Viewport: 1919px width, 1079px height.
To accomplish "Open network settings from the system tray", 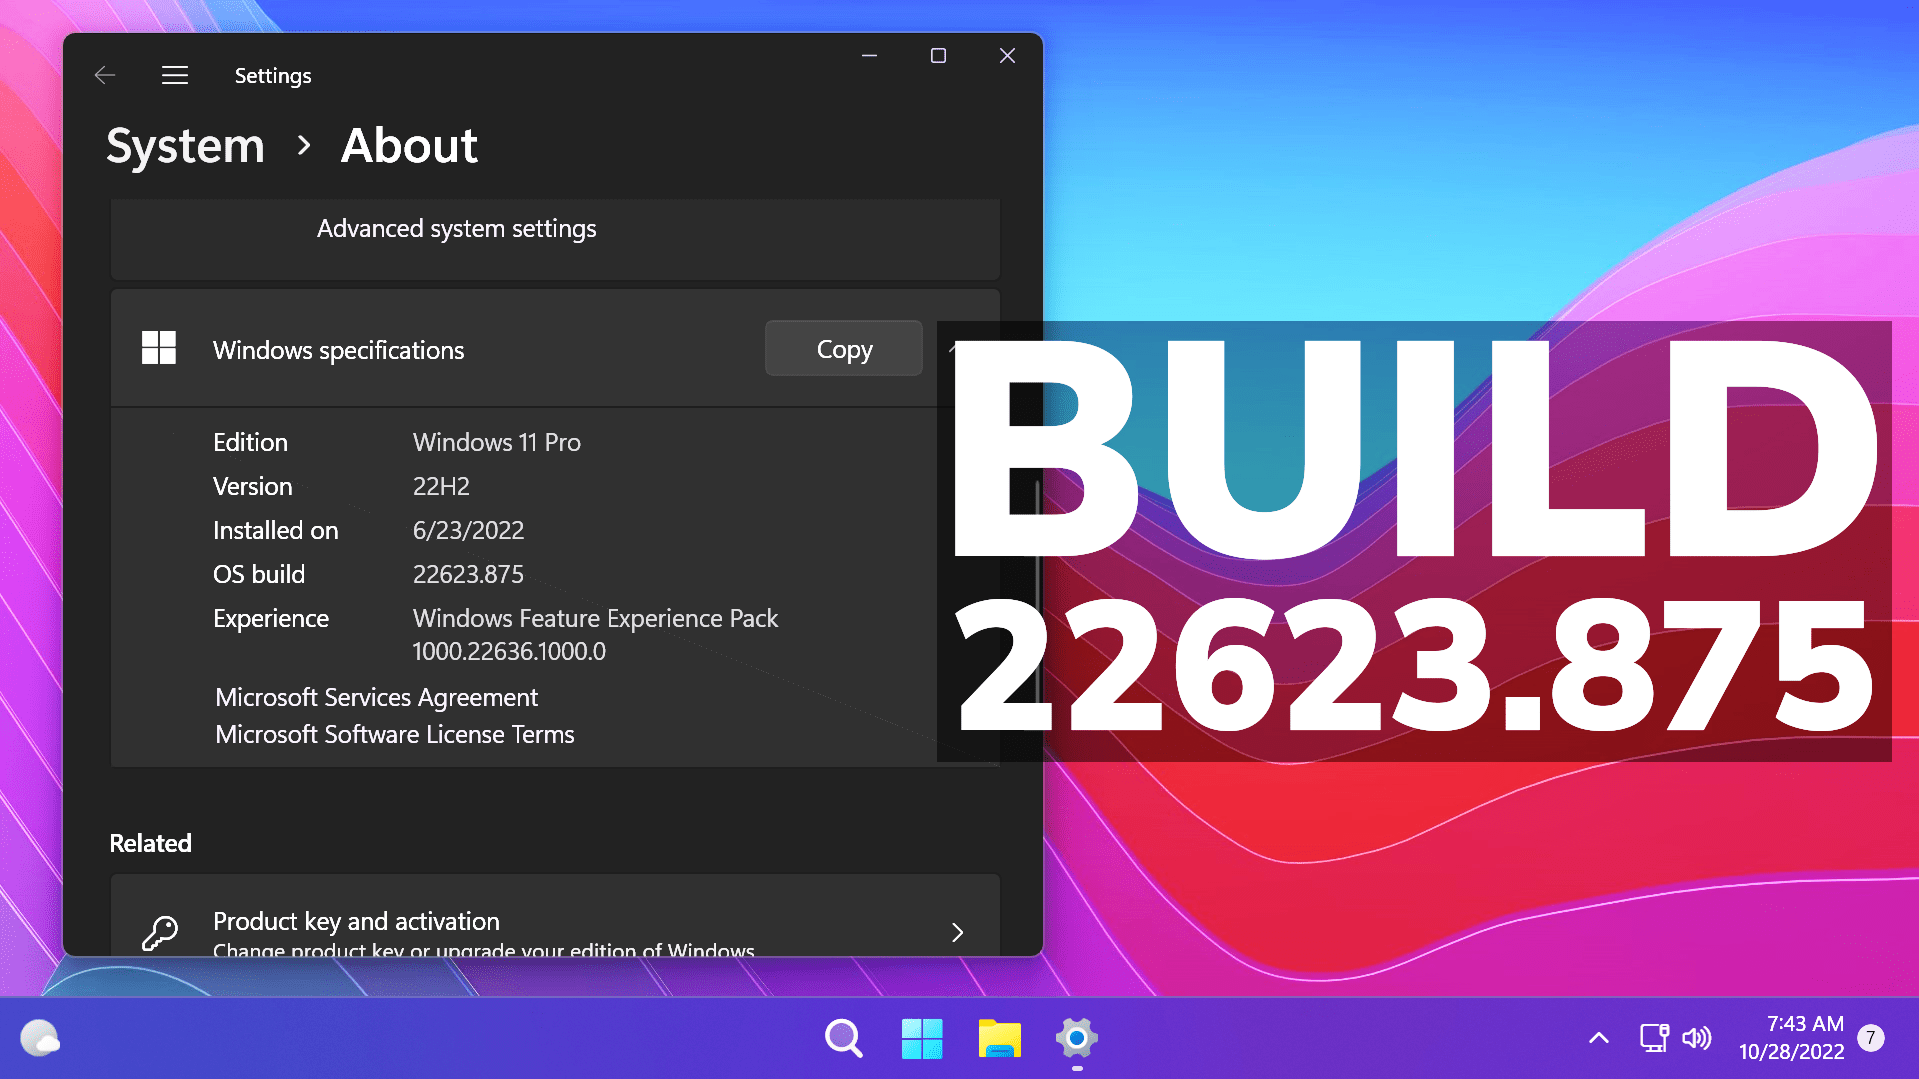I will [x=1654, y=1037].
